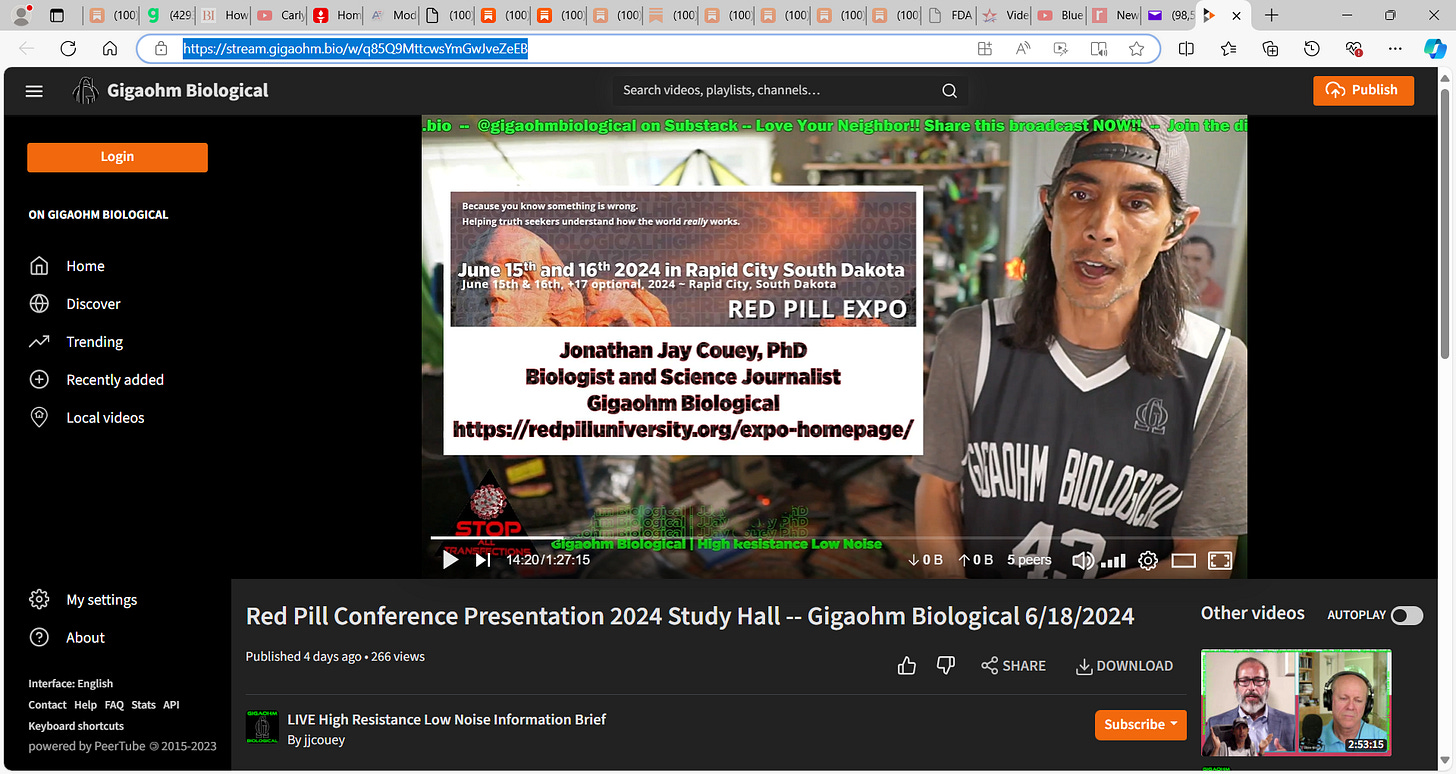Click the FAQ footer link
The height and width of the screenshot is (774, 1456).
tap(114, 705)
